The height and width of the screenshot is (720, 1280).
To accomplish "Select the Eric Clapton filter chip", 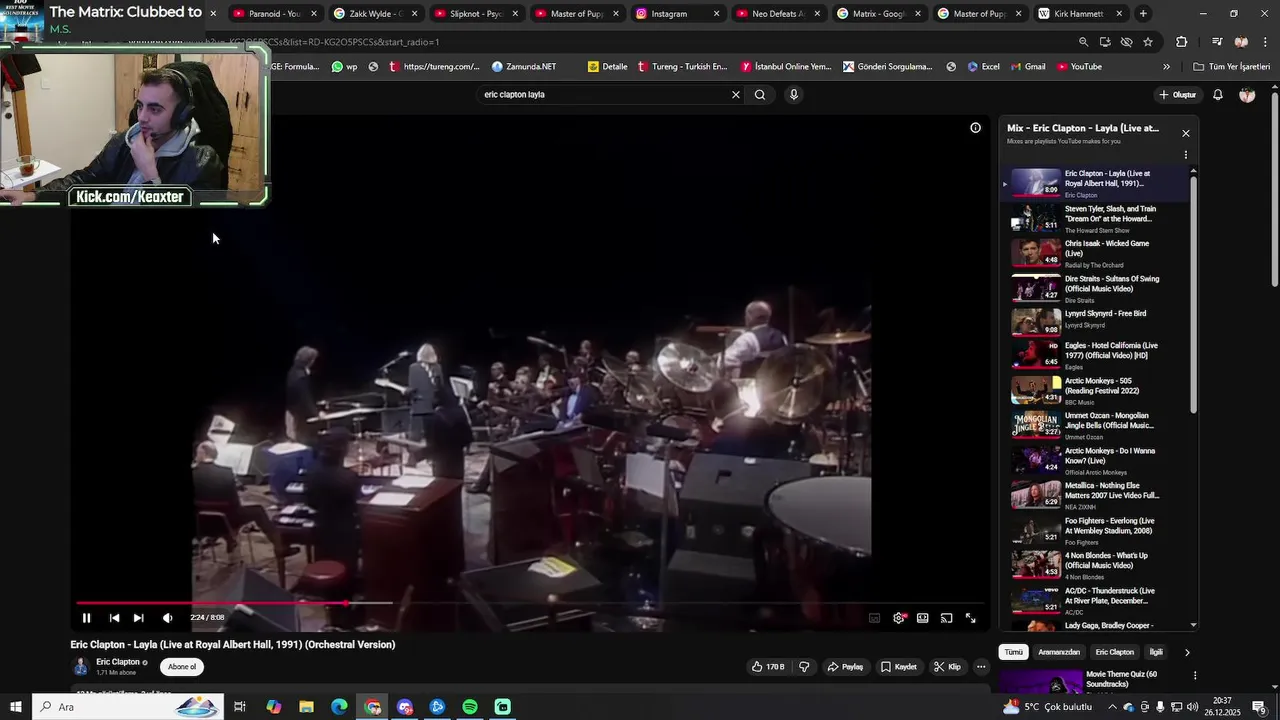I will coord(1114,652).
